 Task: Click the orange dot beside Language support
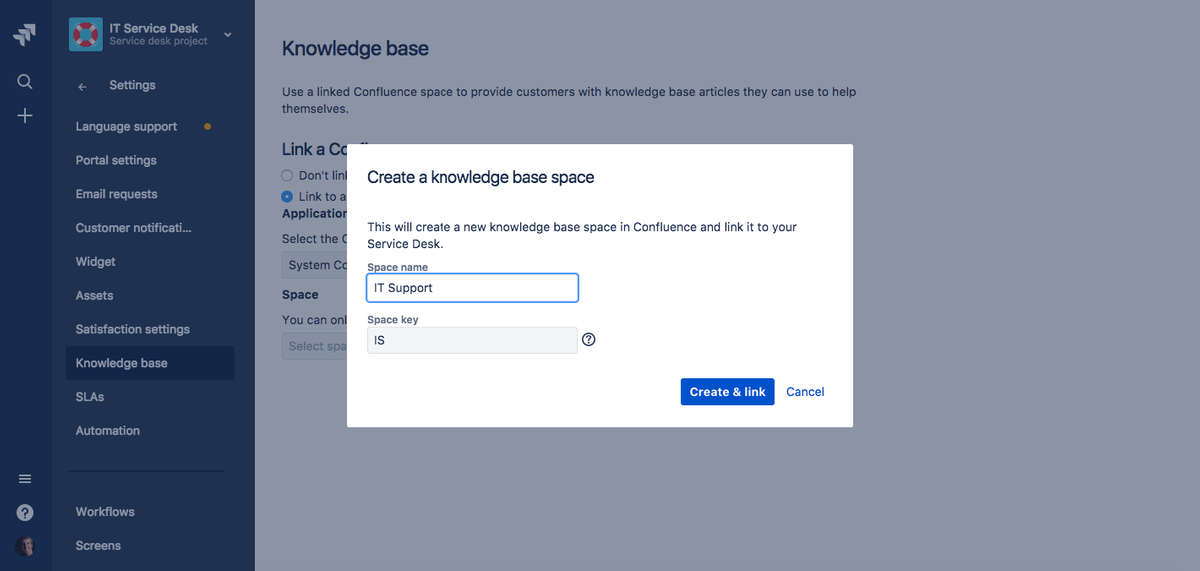[x=207, y=127]
